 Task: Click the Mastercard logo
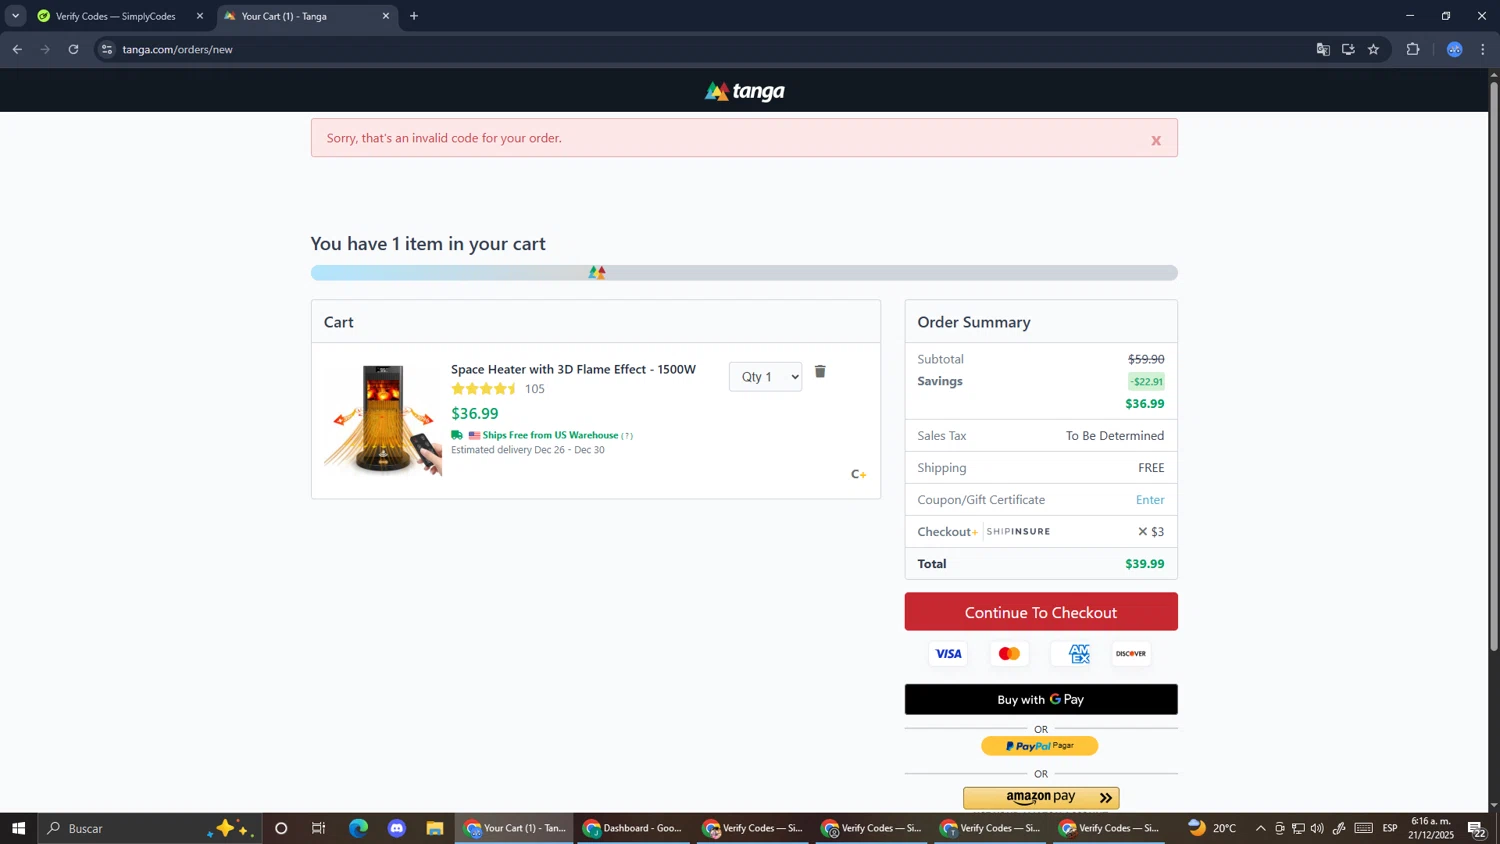point(1009,654)
